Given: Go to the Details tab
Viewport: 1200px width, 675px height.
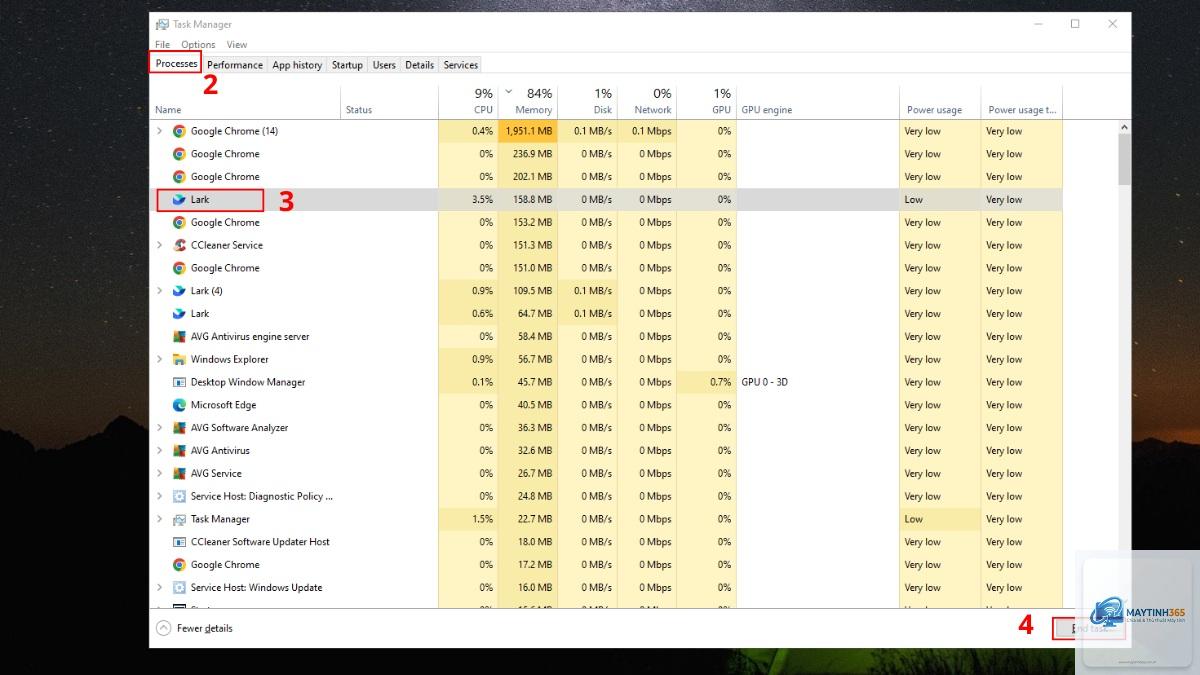Looking at the screenshot, I should [x=419, y=65].
